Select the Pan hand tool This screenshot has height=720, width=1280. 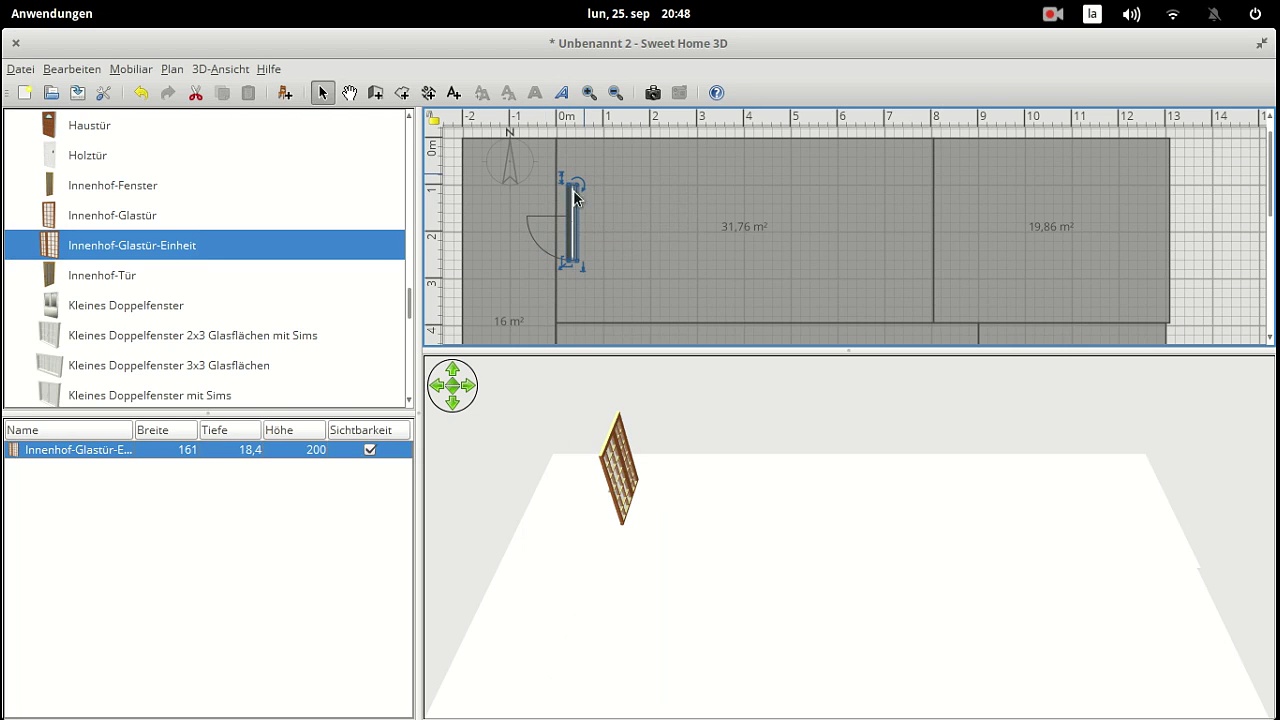(349, 93)
